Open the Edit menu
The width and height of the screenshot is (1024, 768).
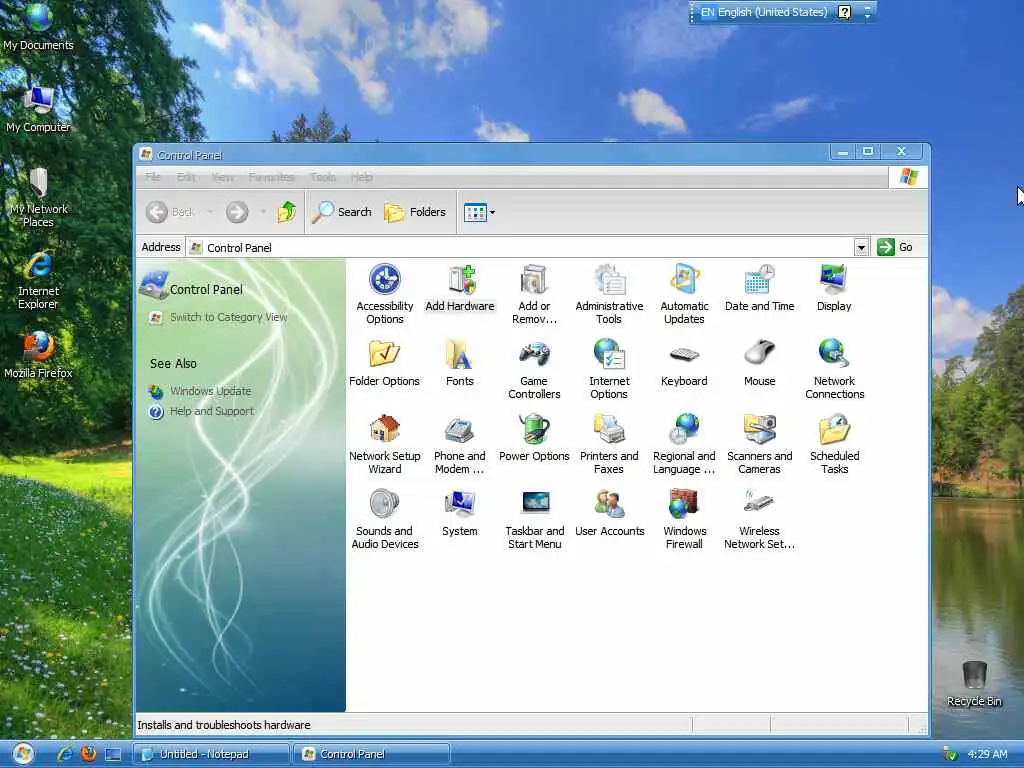pyautogui.click(x=185, y=177)
